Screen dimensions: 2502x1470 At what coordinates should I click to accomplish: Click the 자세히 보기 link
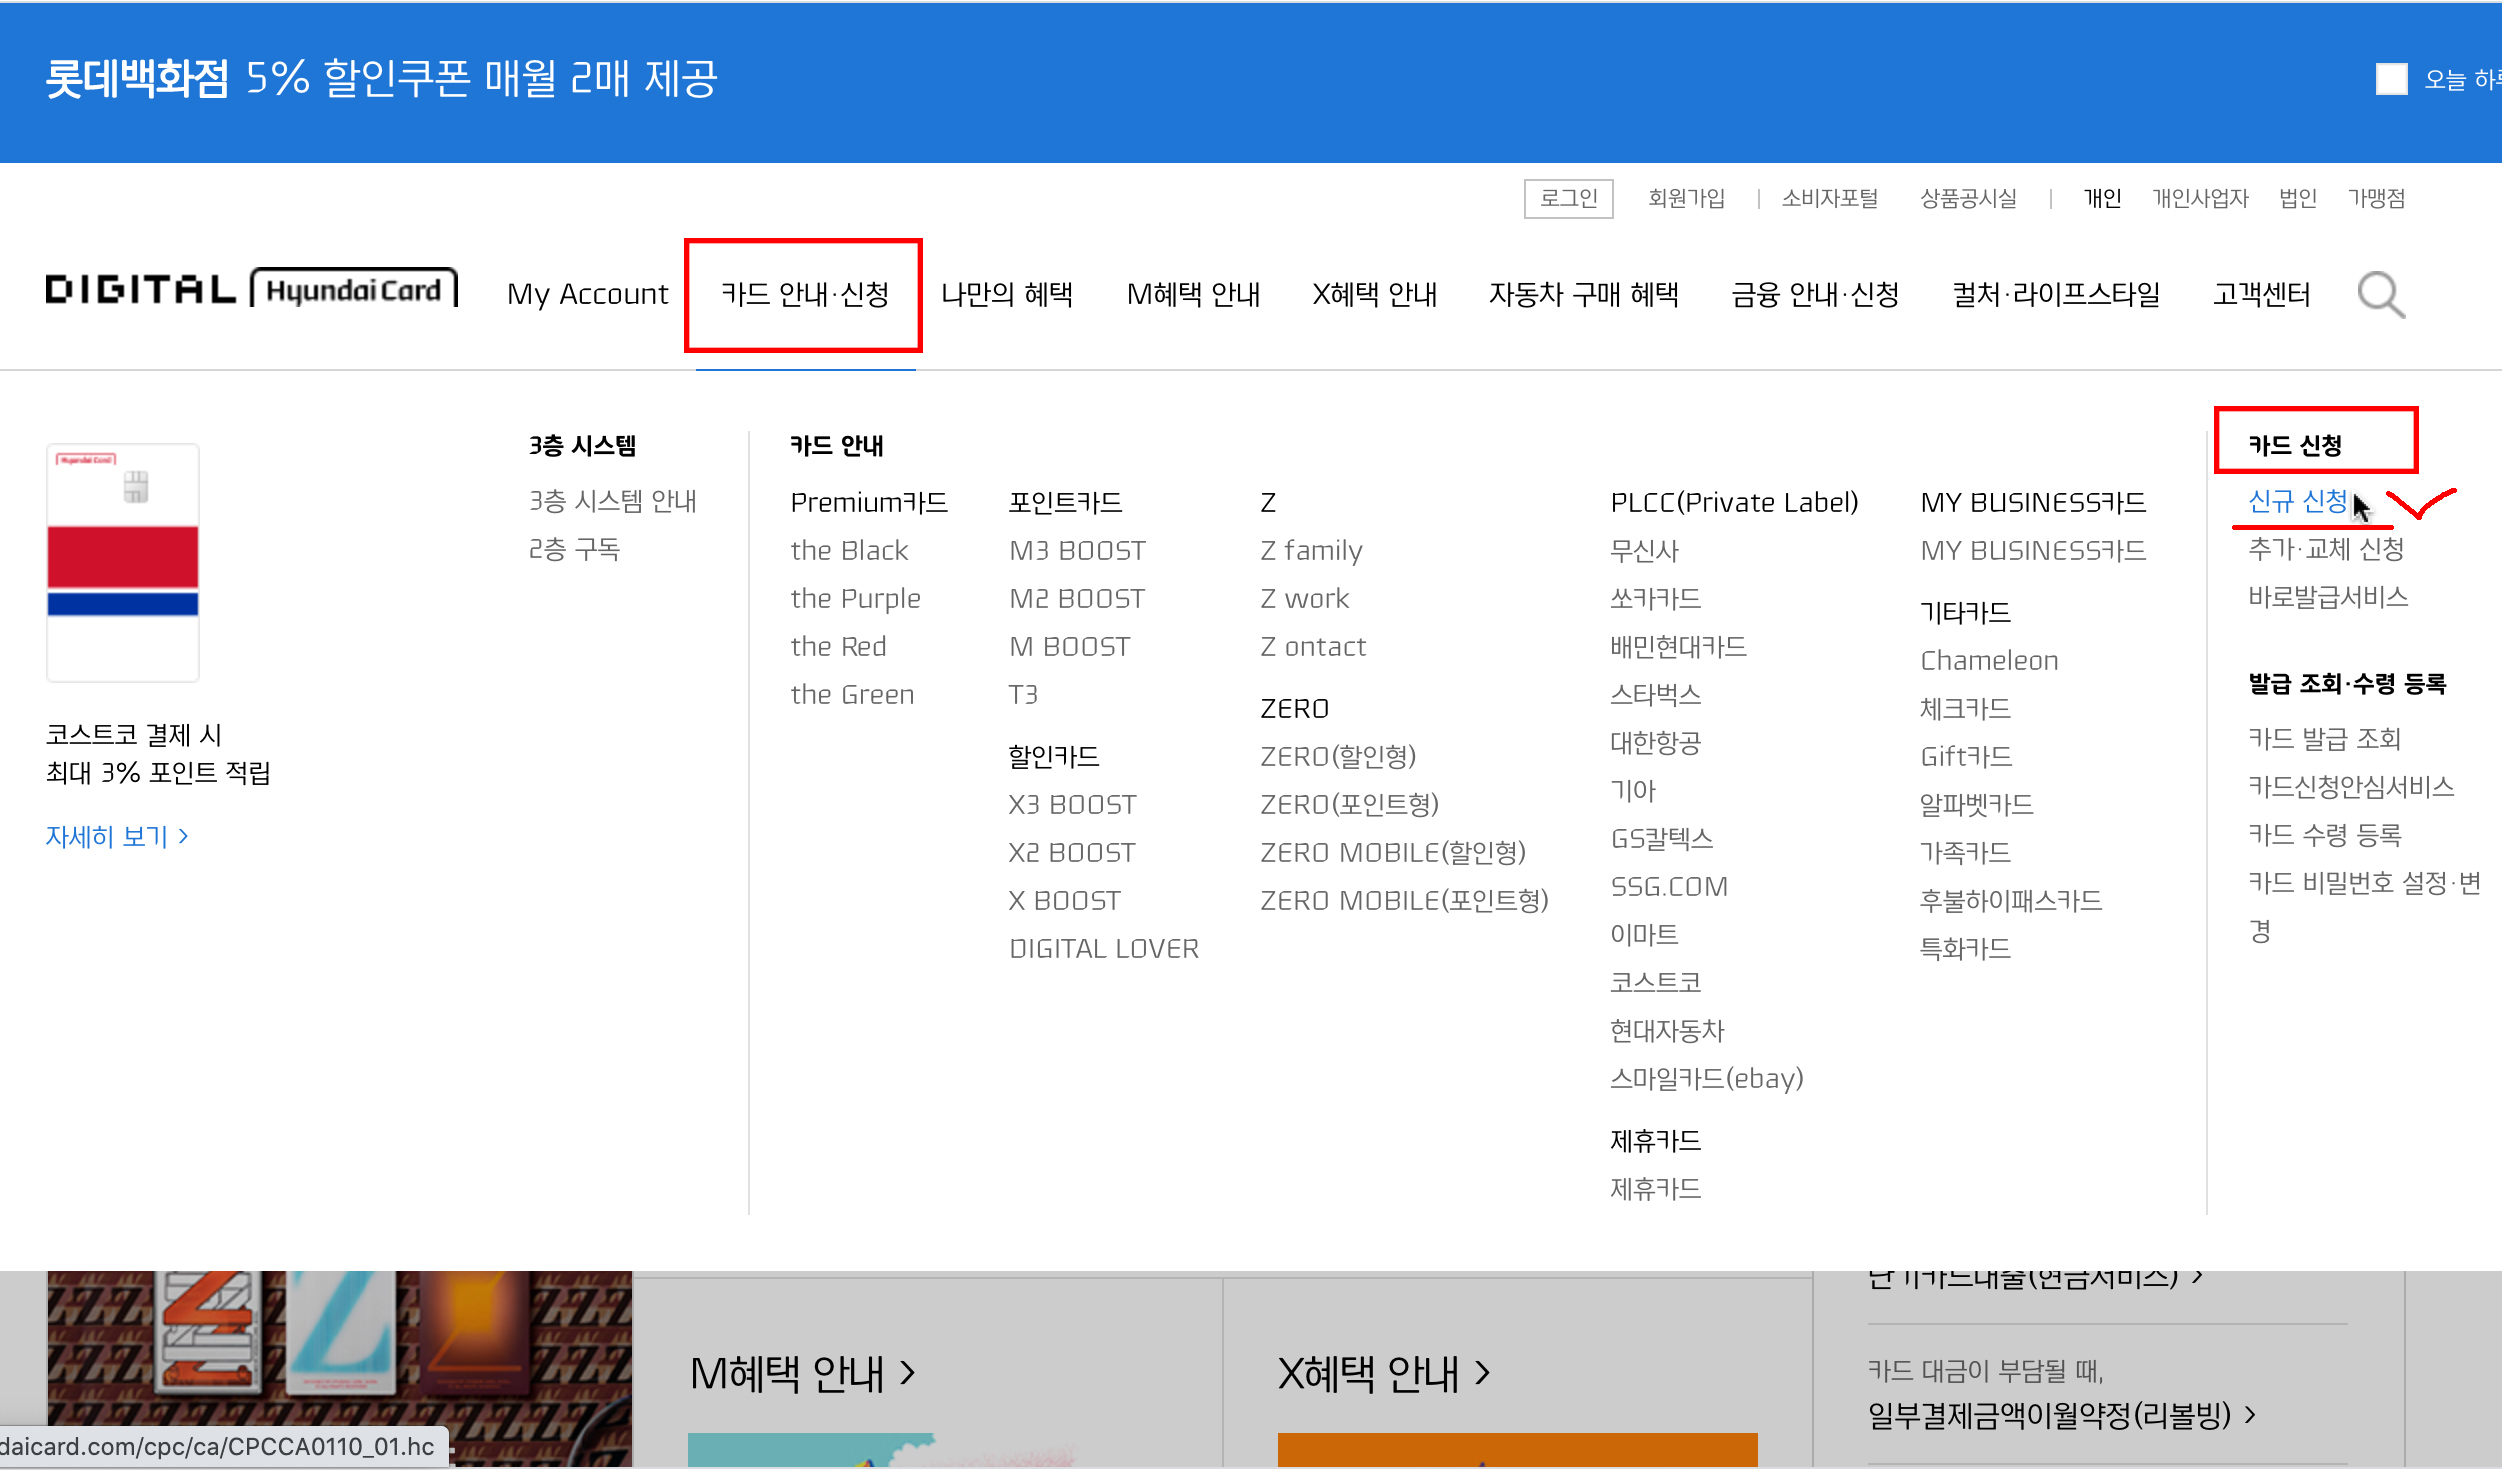coord(117,836)
